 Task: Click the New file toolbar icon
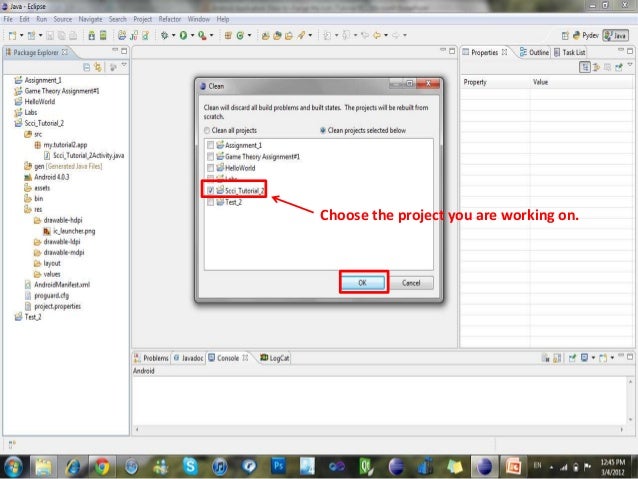point(13,36)
